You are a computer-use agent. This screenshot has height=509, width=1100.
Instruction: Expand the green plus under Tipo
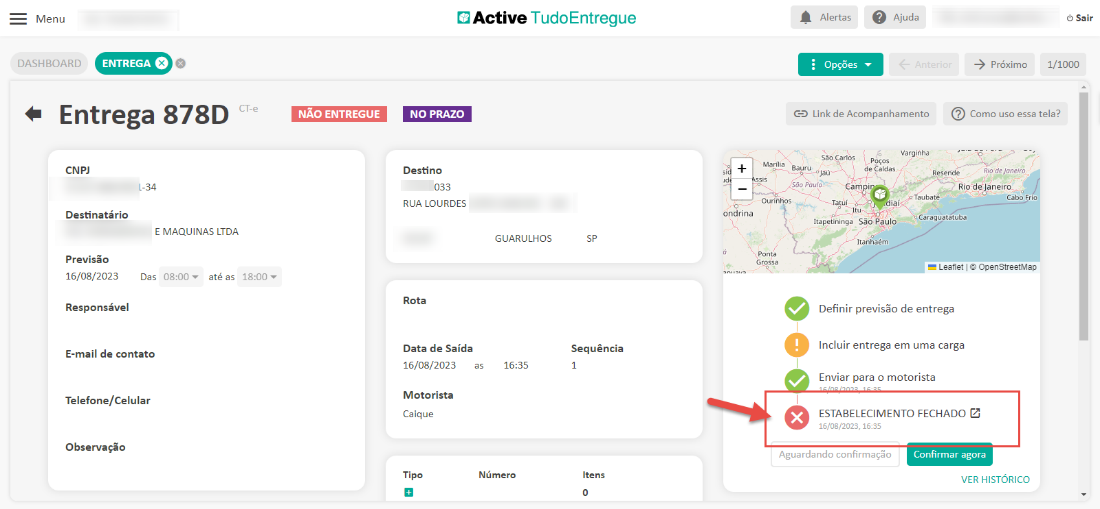408,493
